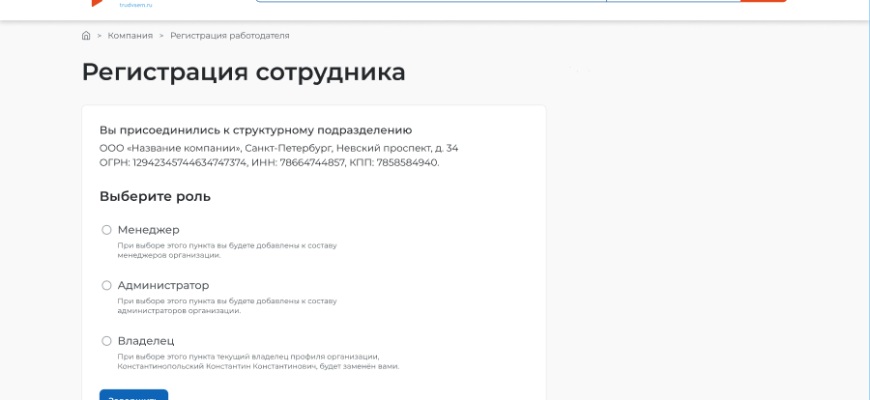Click the «Администратор» role label text
Image resolution: width=870 pixels, height=400 pixels.
pyautogui.click(x=163, y=286)
